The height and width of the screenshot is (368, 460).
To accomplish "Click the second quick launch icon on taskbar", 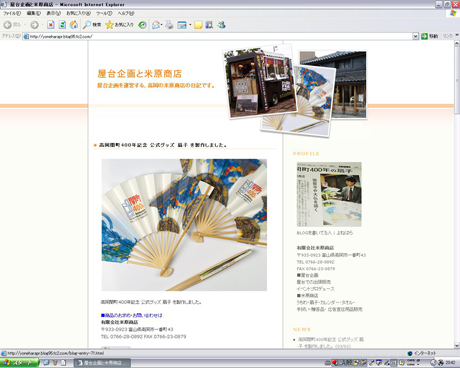I will [55, 363].
